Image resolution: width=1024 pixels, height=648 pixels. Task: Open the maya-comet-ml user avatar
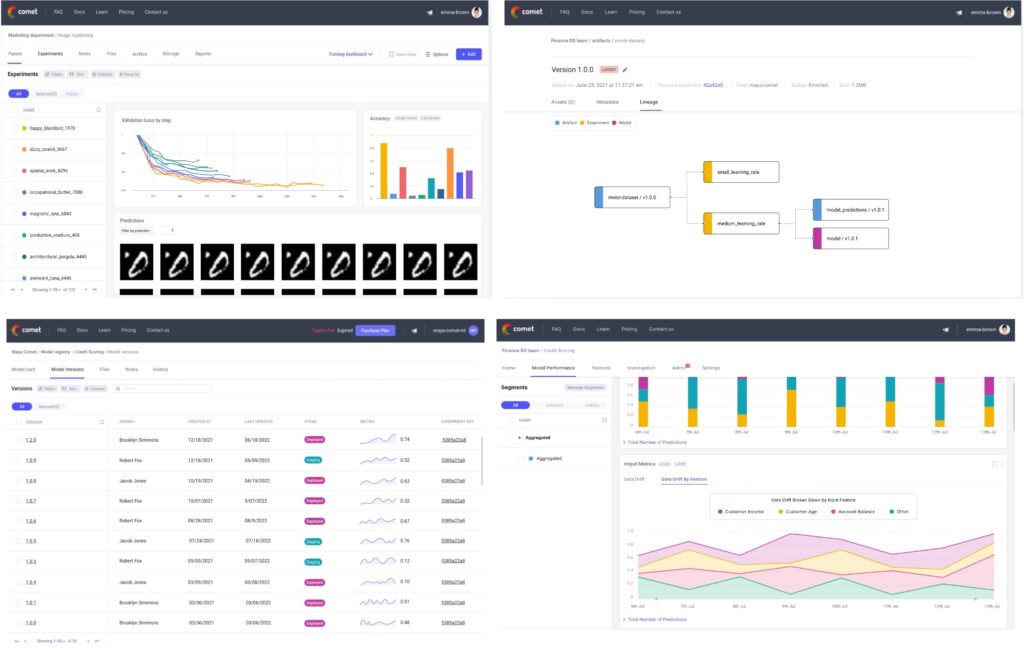(473, 330)
